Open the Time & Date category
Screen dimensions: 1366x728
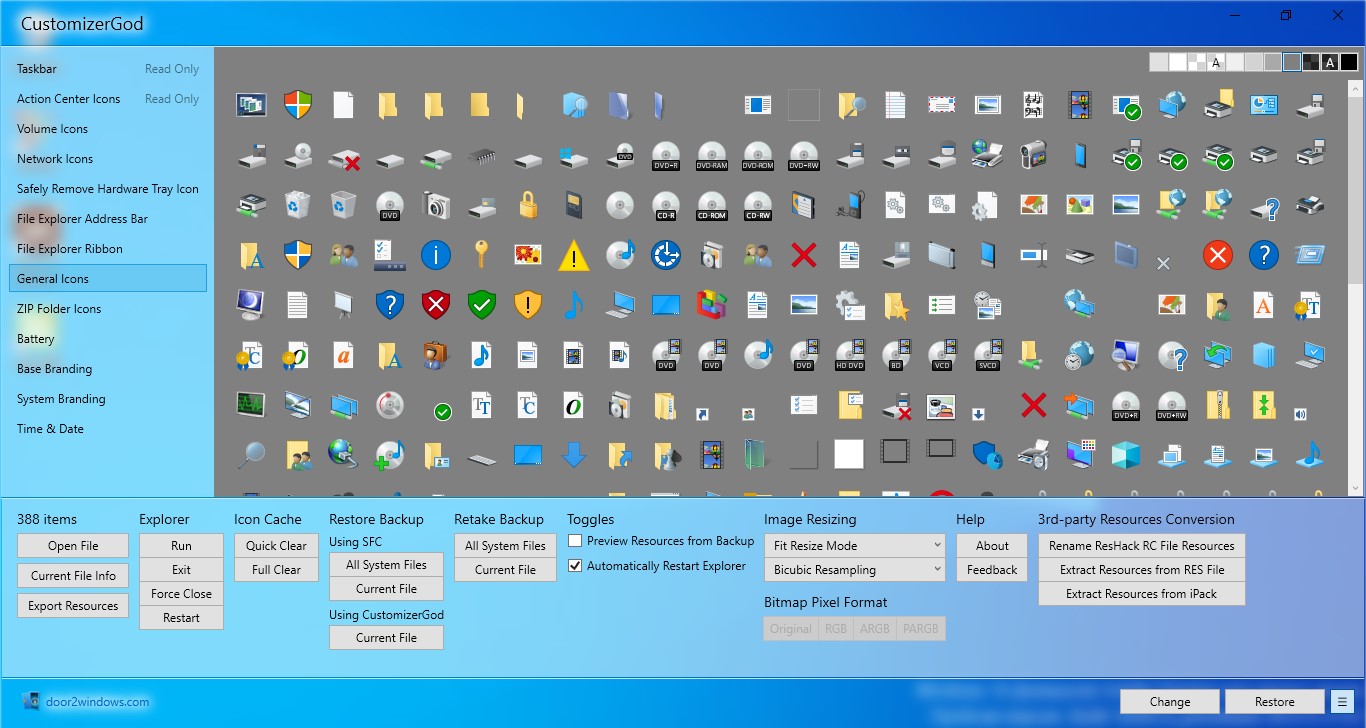coord(108,429)
